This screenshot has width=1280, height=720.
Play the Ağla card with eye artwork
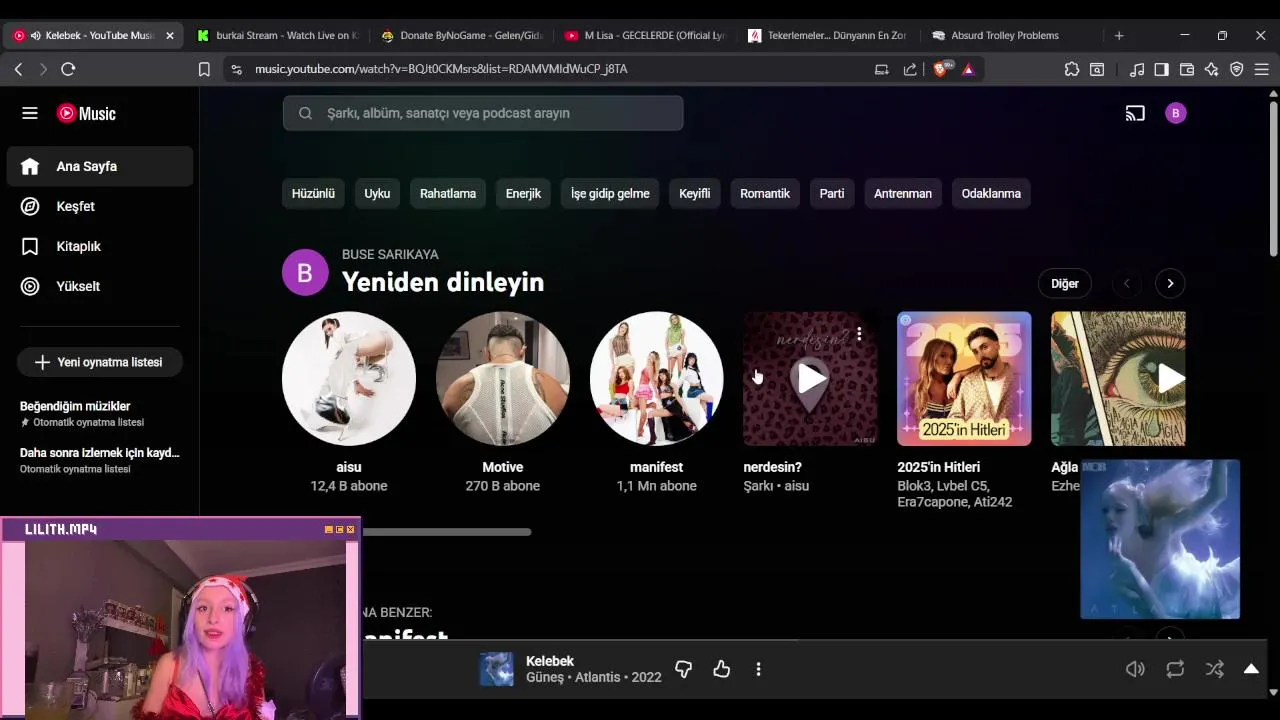point(1170,378)
